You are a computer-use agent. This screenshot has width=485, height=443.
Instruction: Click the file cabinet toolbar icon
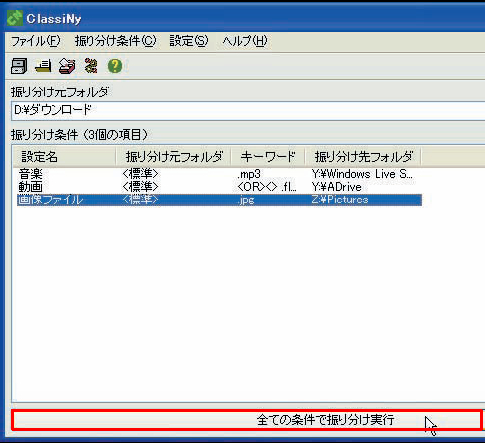point(19,66)
